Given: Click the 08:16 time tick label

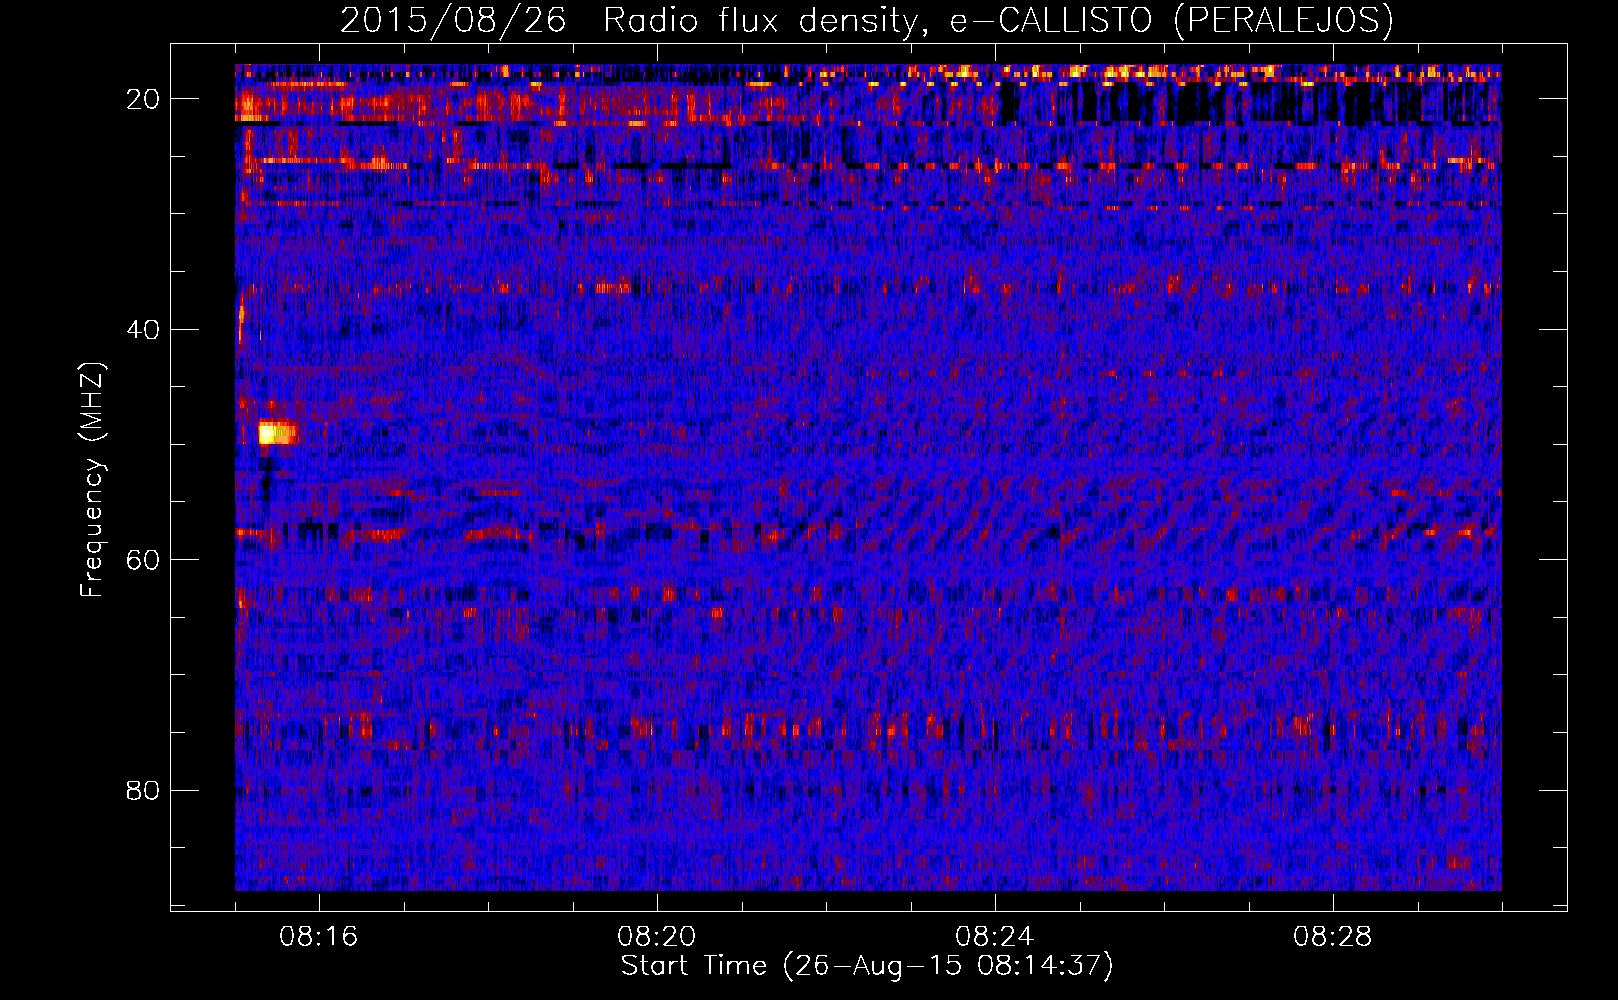Looking at the screenshot, I should (318, 937).
